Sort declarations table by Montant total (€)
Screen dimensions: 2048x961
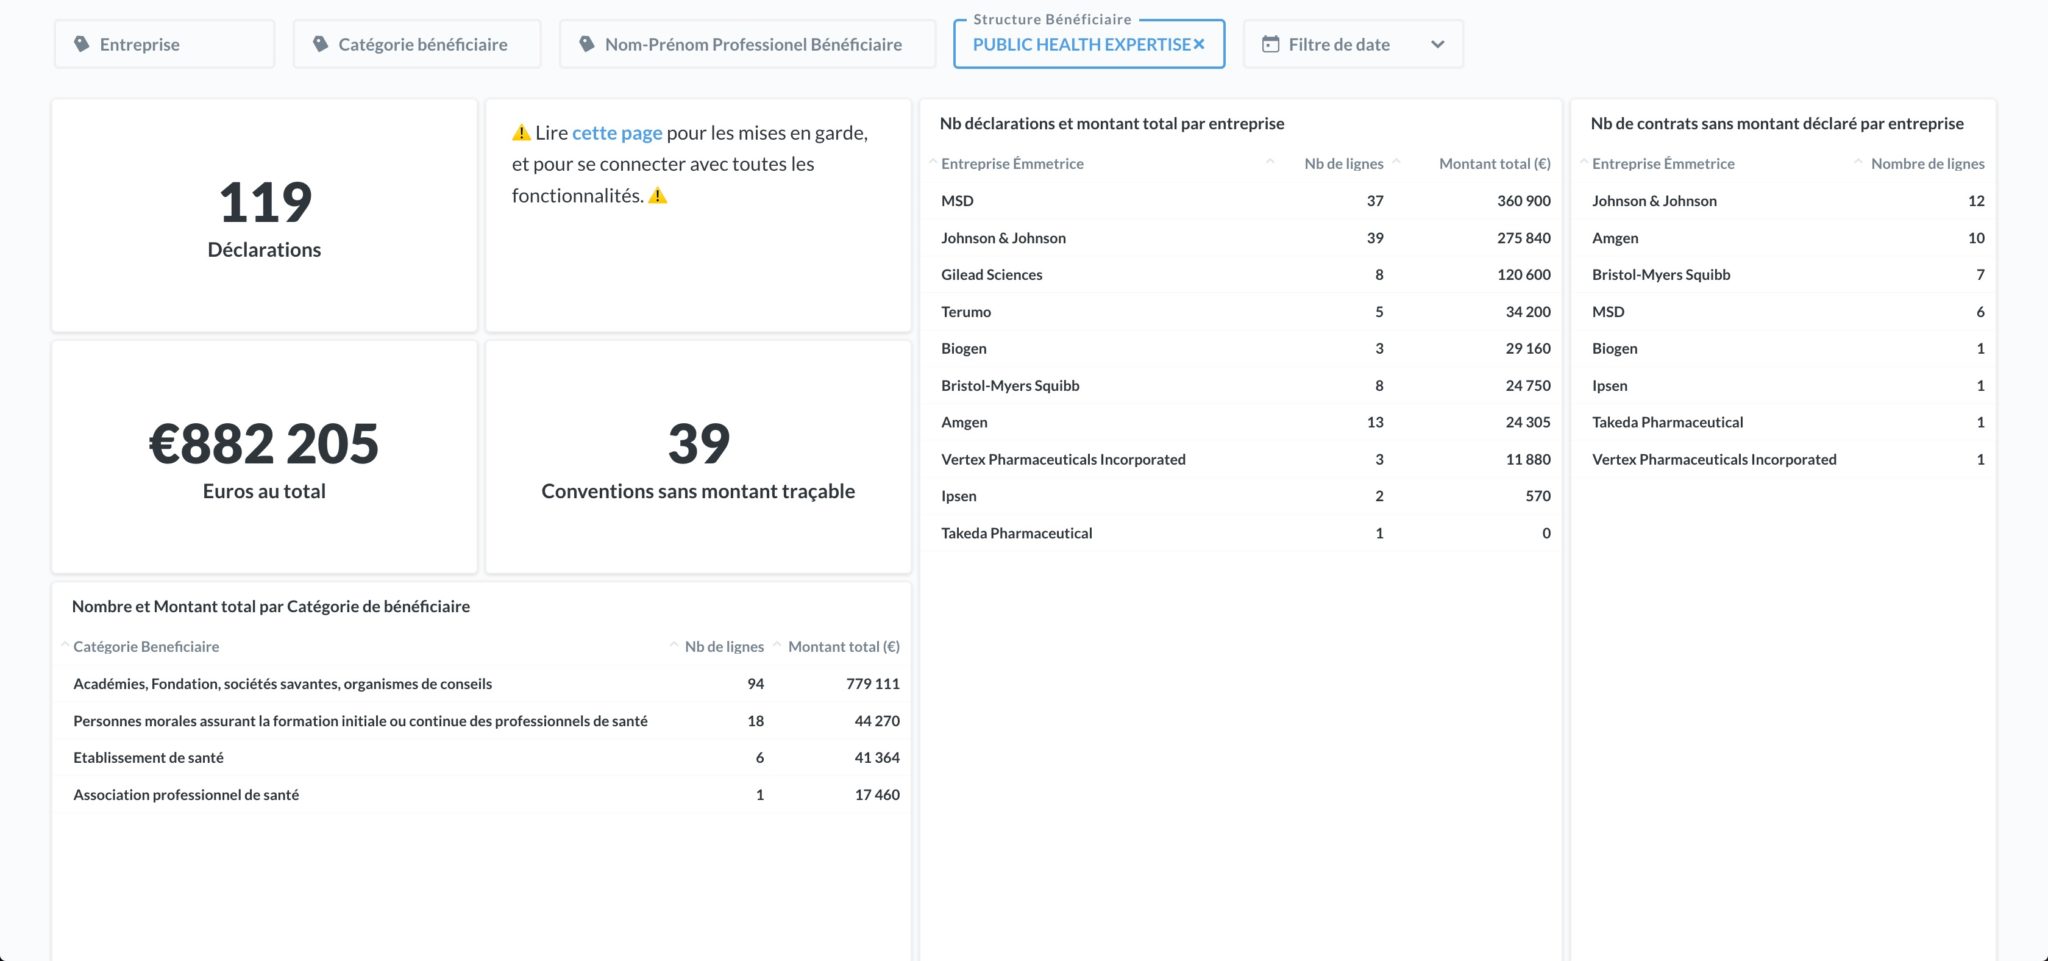pos(1495,164)
